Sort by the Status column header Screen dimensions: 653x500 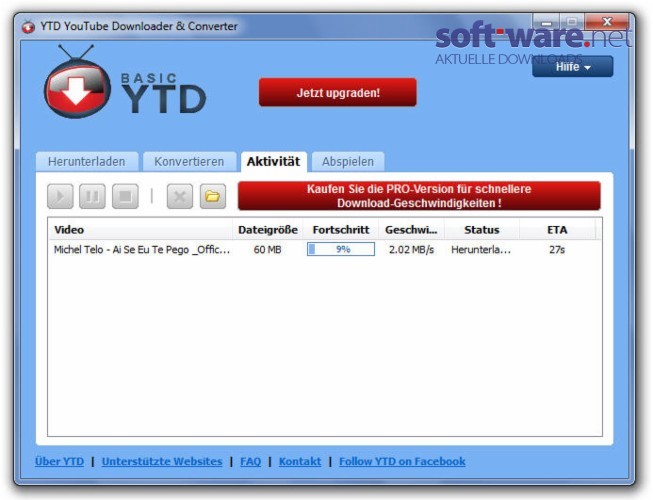click(482, 230)
